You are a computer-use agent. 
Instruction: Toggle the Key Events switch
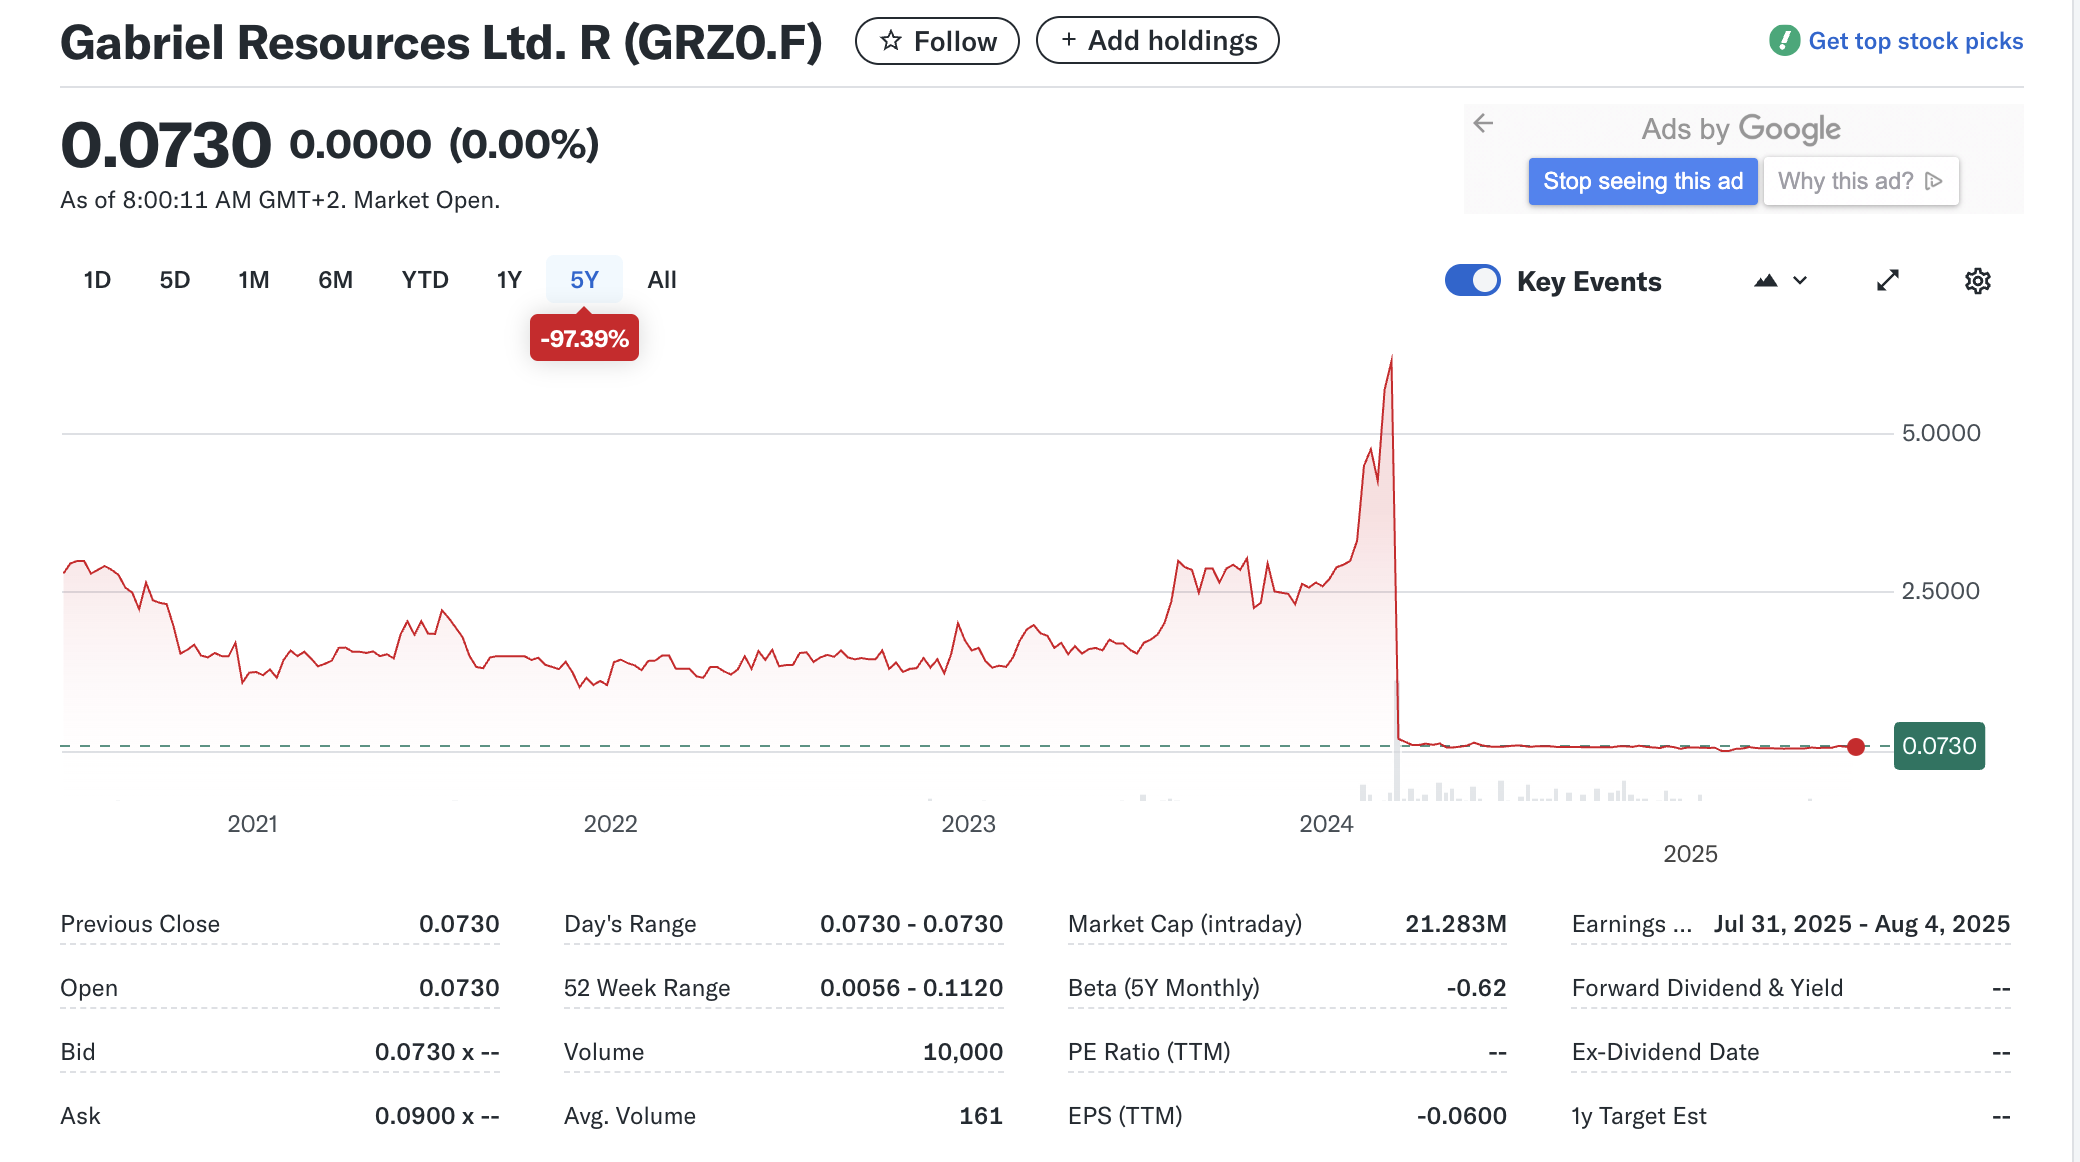(1472, 281)
